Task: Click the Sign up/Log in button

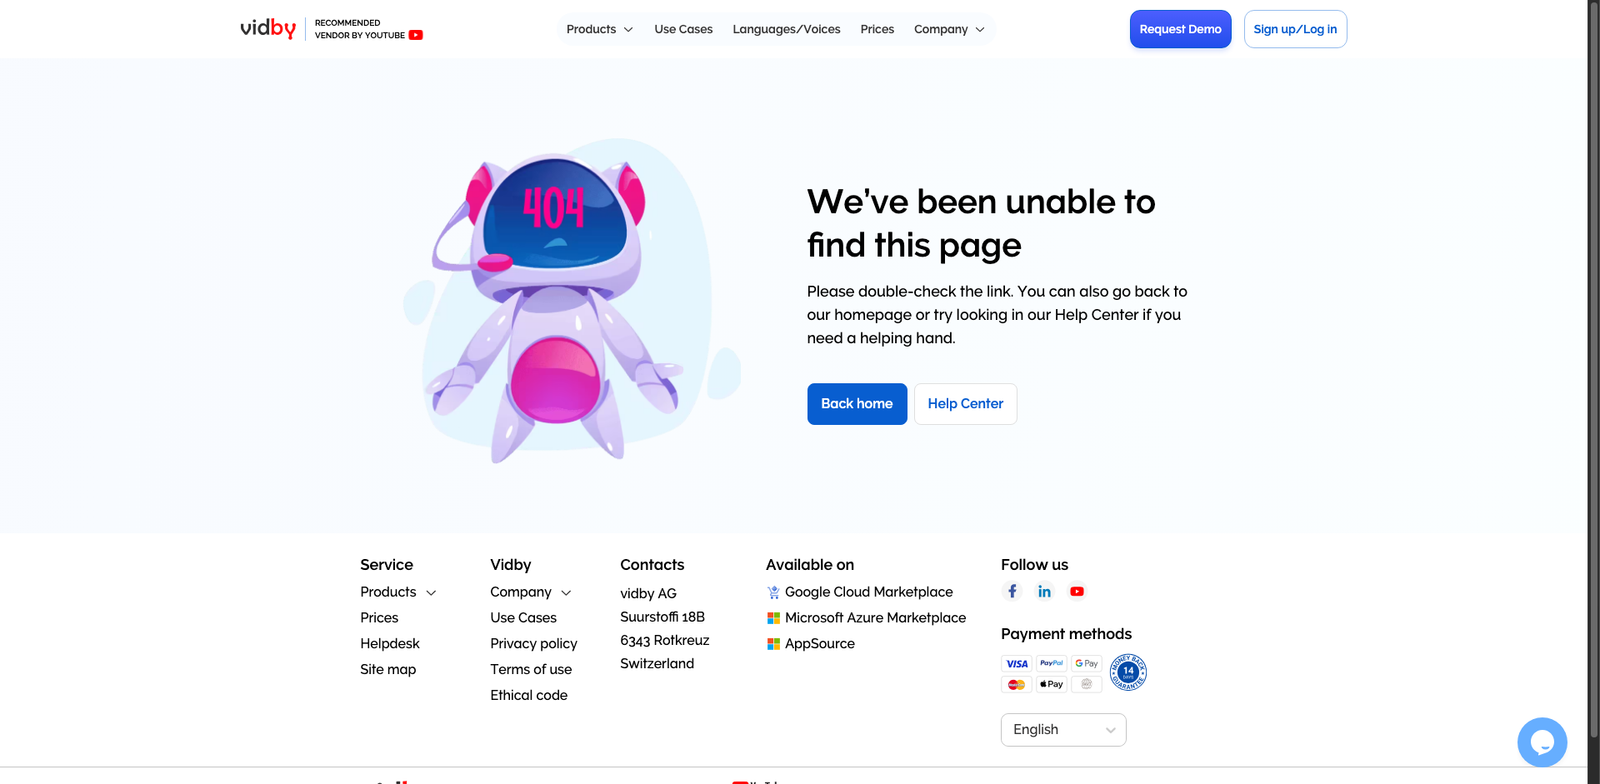Action: [x=1295, y=29]
